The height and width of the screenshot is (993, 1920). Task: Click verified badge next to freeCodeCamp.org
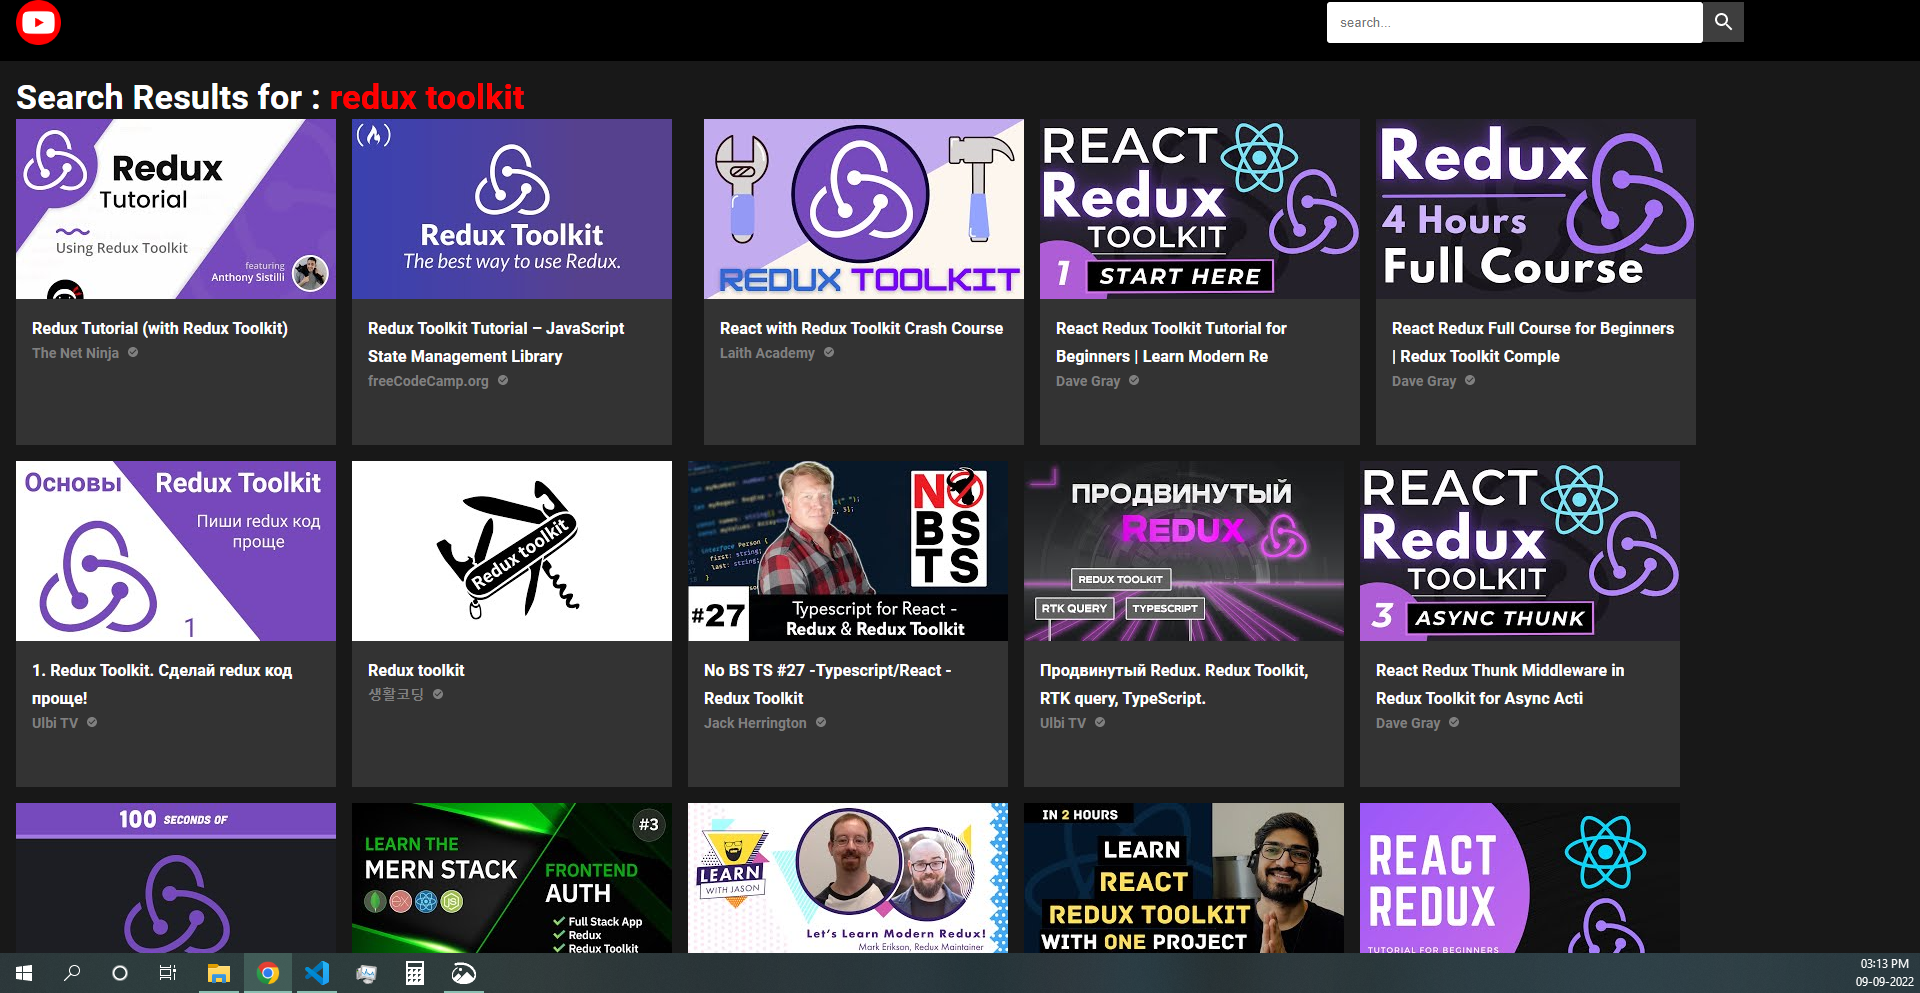pos(503,380)
